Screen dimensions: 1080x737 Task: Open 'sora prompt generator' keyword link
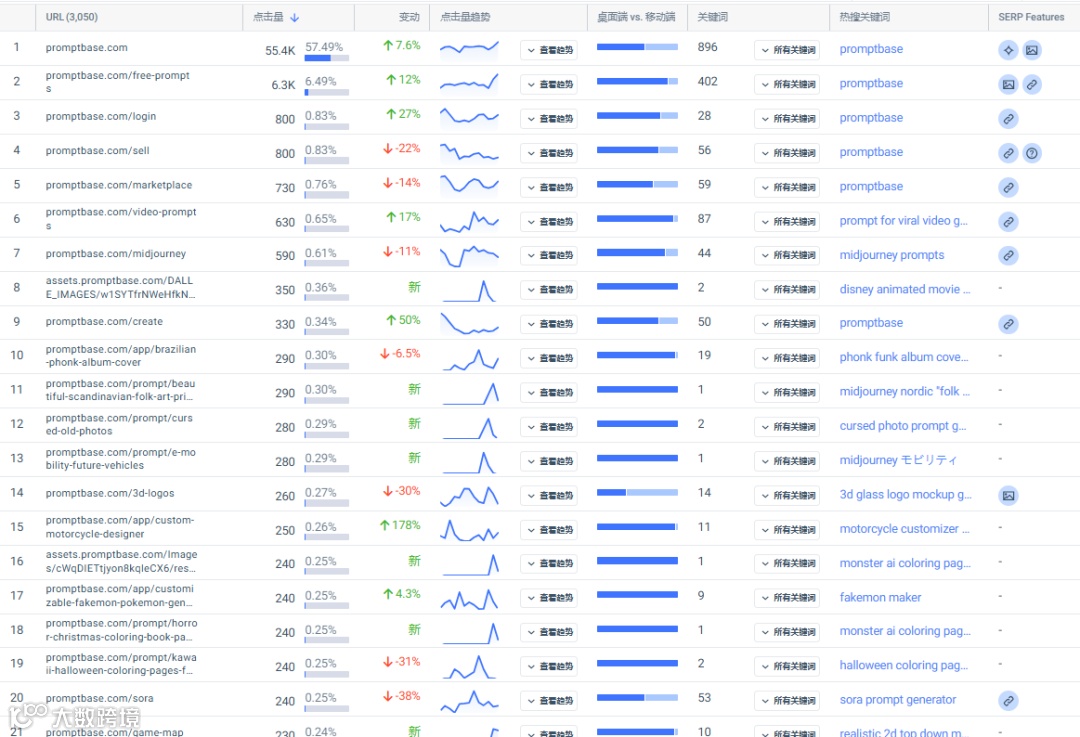coord(897,700)
